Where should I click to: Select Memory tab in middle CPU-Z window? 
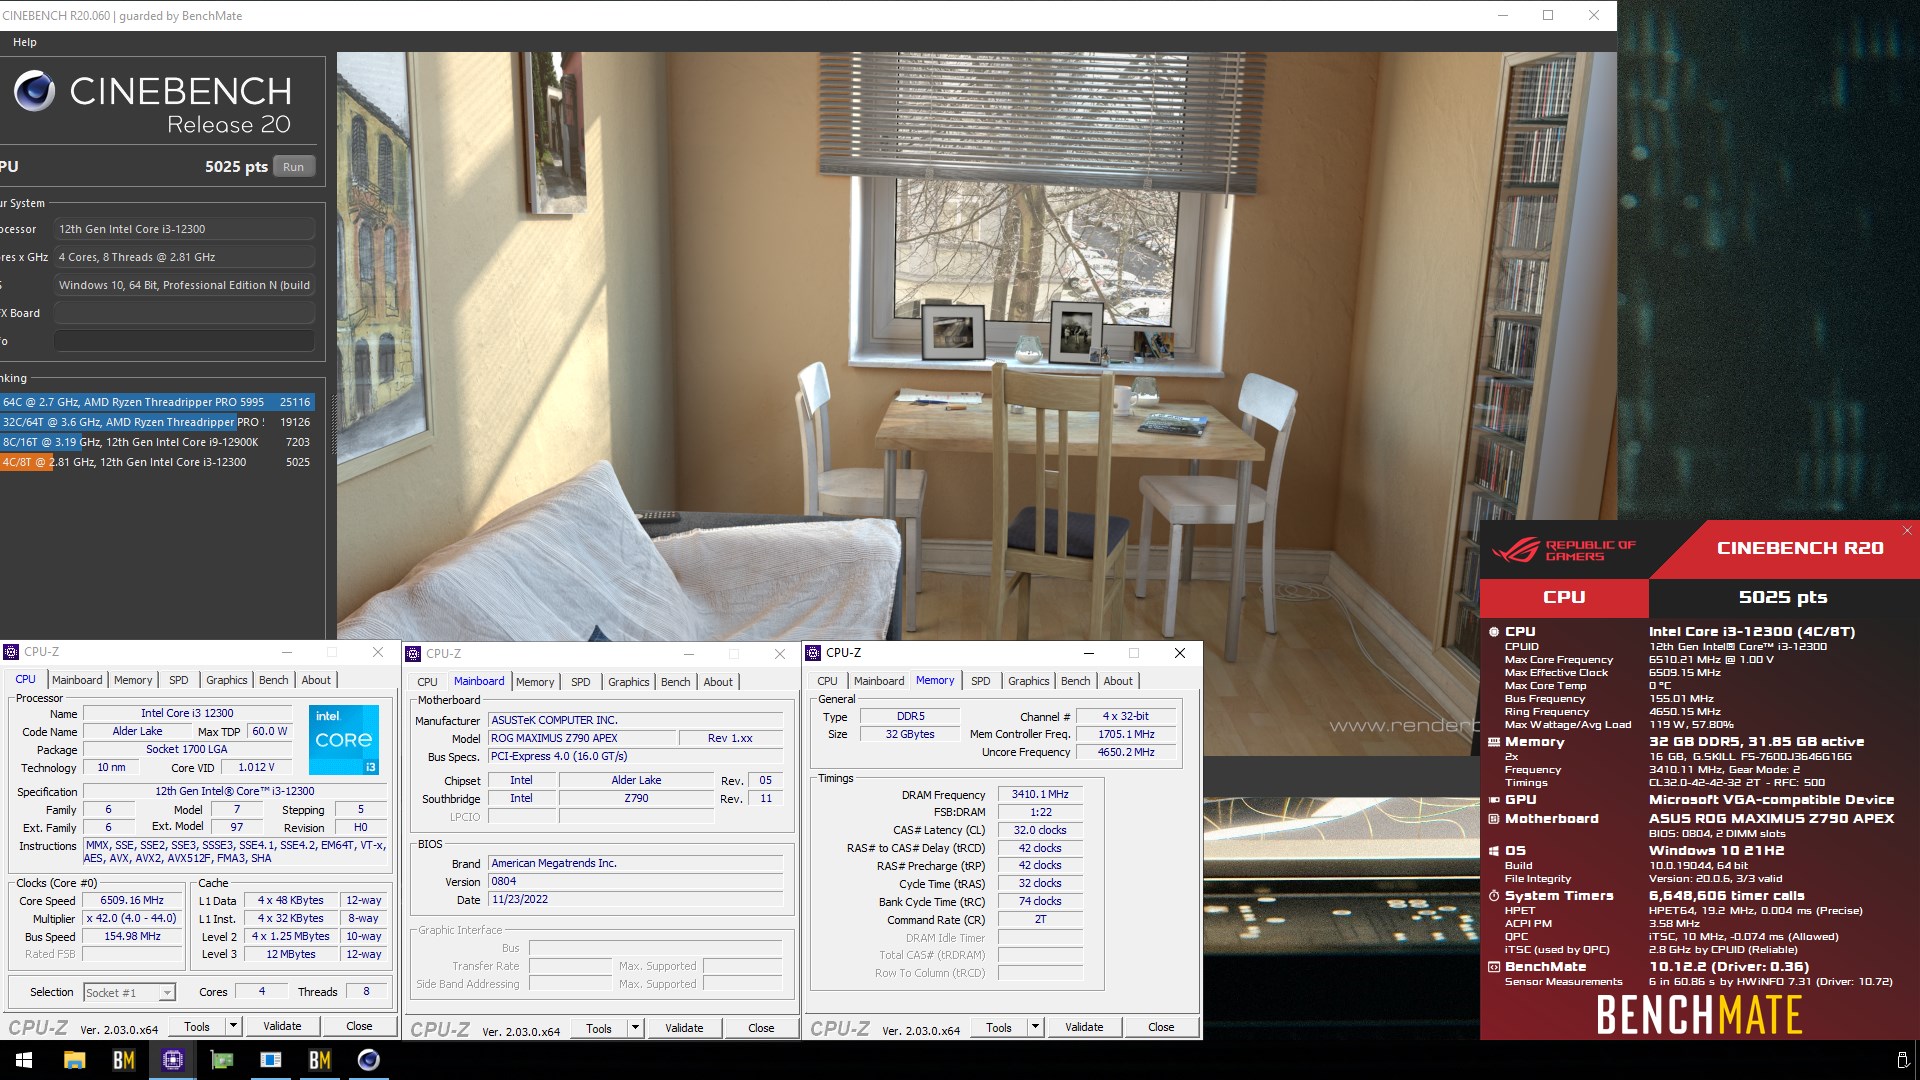[x=535, y=682]
